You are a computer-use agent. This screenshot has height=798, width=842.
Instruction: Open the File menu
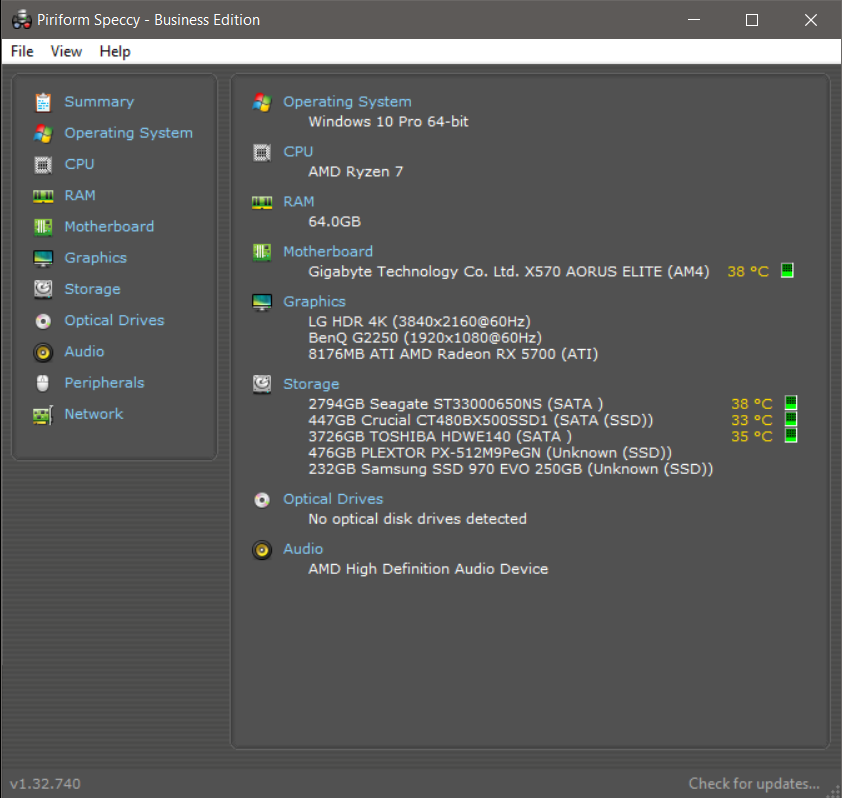[x=22, y=52]
